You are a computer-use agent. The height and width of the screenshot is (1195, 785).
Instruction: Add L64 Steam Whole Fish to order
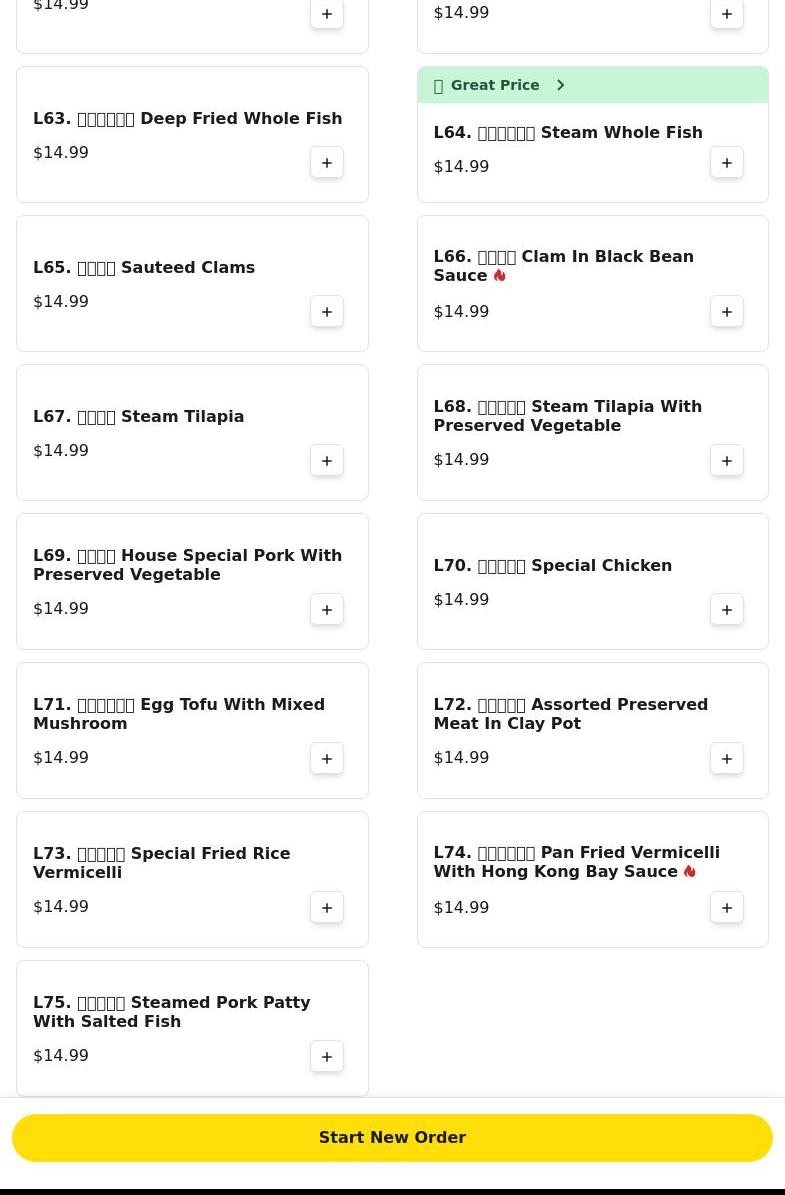click(x=727, y=163)
